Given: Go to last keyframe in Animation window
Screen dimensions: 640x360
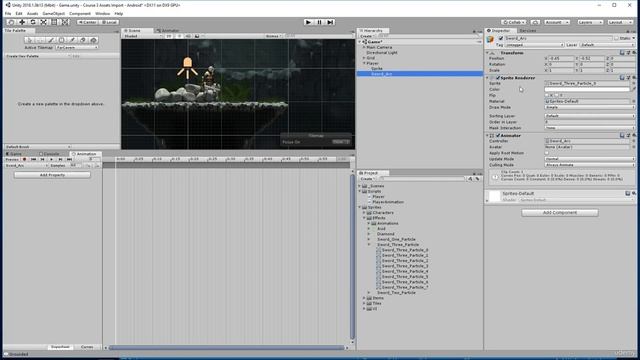Looking at the screenshot, I should (69, 160).
